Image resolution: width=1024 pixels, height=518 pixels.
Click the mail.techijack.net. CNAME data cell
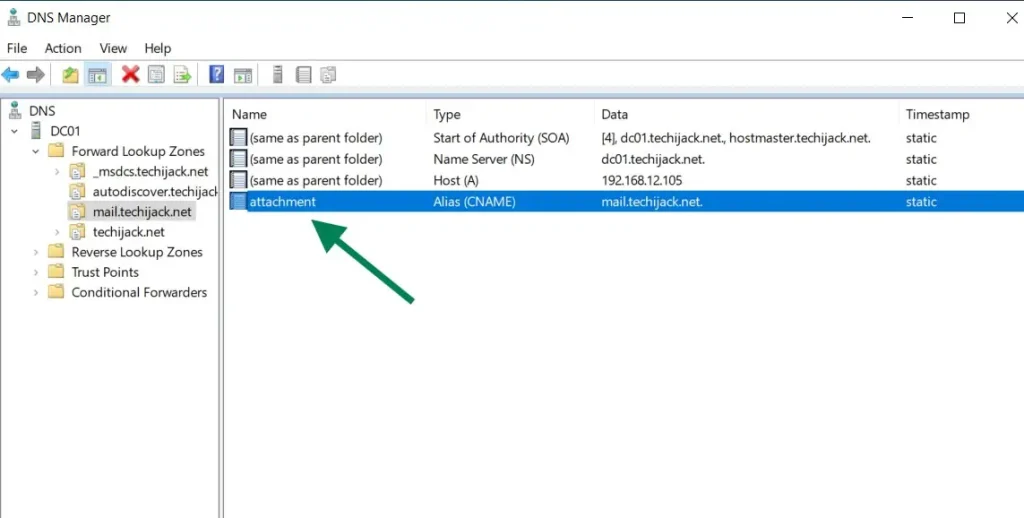point(652,202)
